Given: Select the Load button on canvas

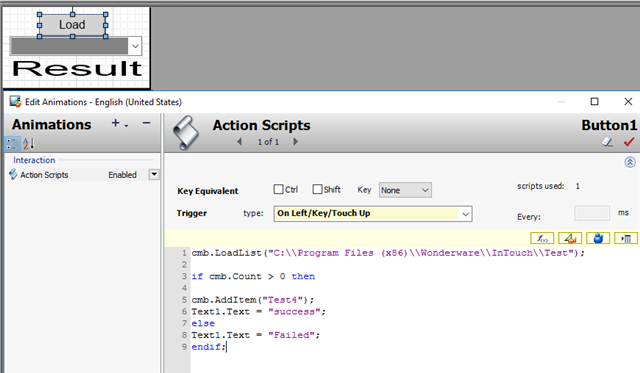Looking at the screenshot, I should tap(72, 25).
